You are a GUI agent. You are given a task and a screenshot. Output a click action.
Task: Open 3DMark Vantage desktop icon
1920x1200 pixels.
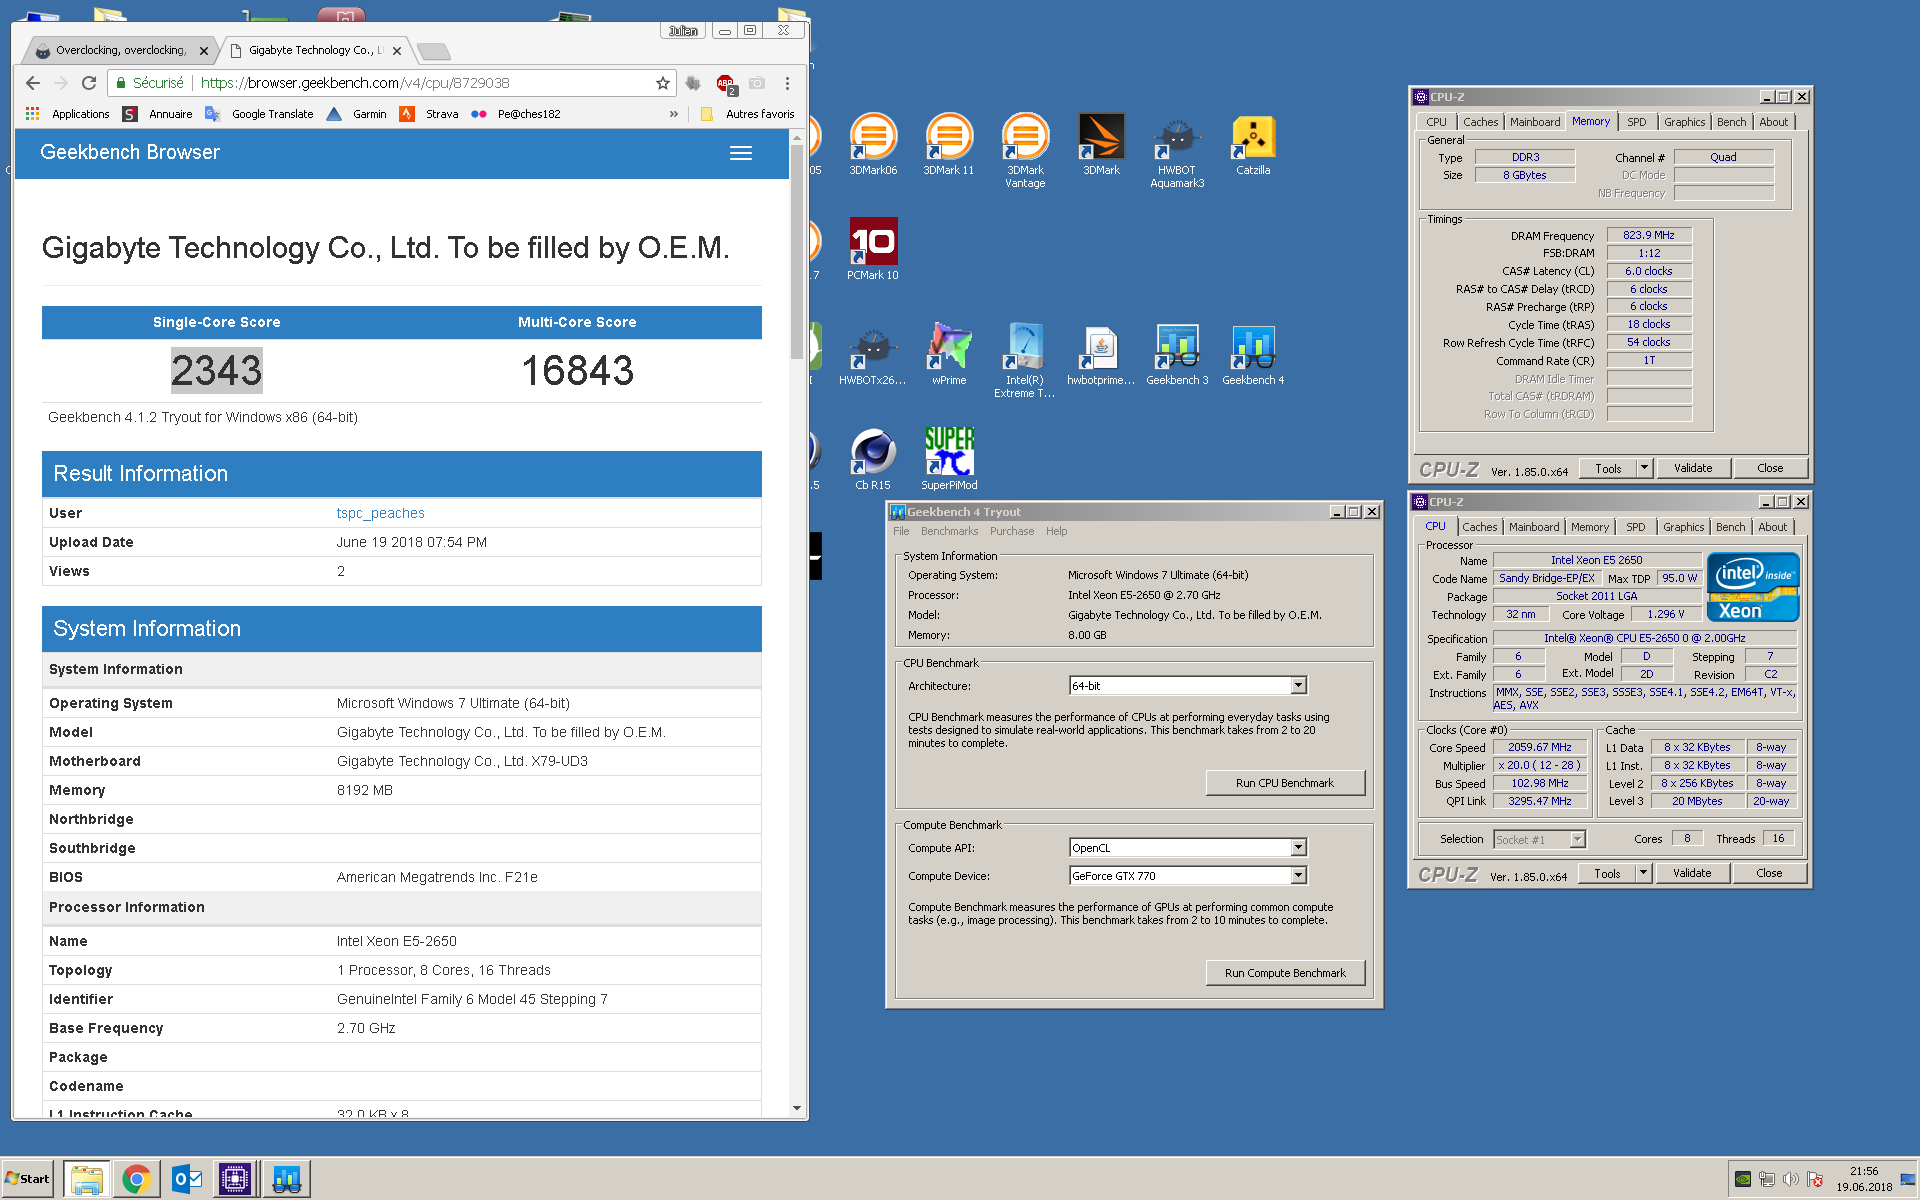click(x=1025, y=150)
